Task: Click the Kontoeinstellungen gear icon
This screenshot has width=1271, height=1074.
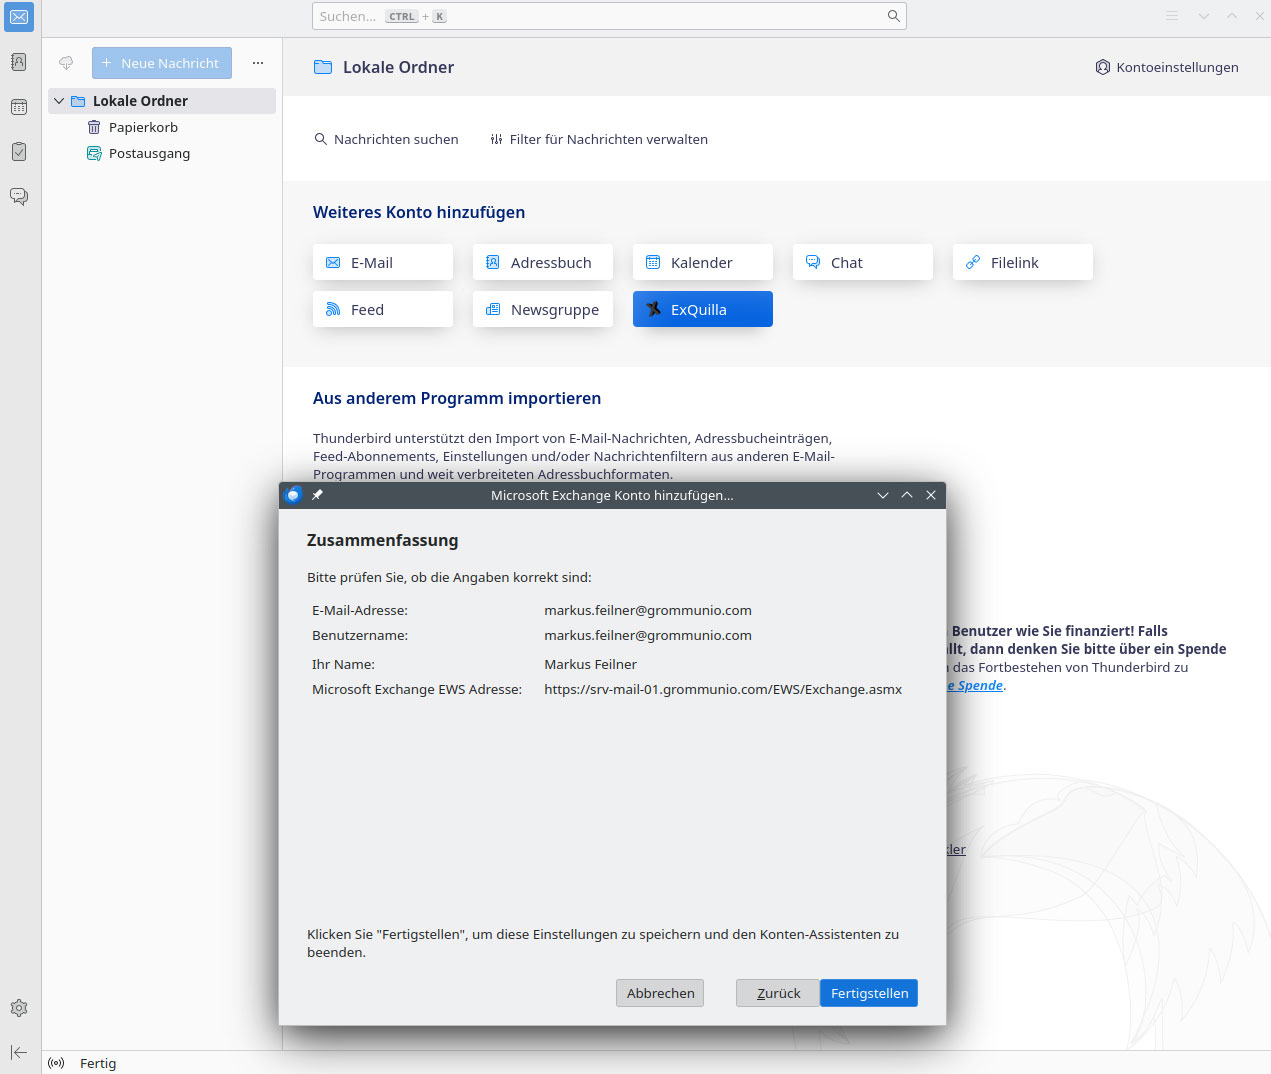Action: click(x=1102, y=67)
